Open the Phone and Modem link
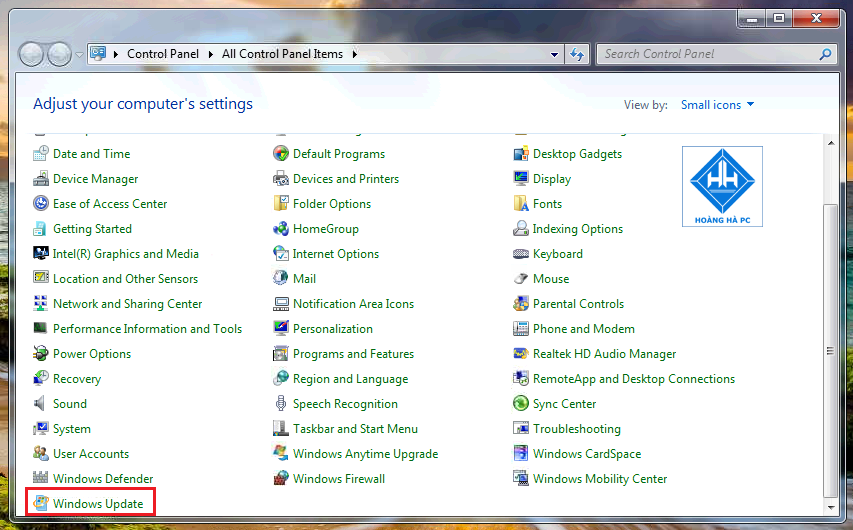853x530 pixels. 584,329
